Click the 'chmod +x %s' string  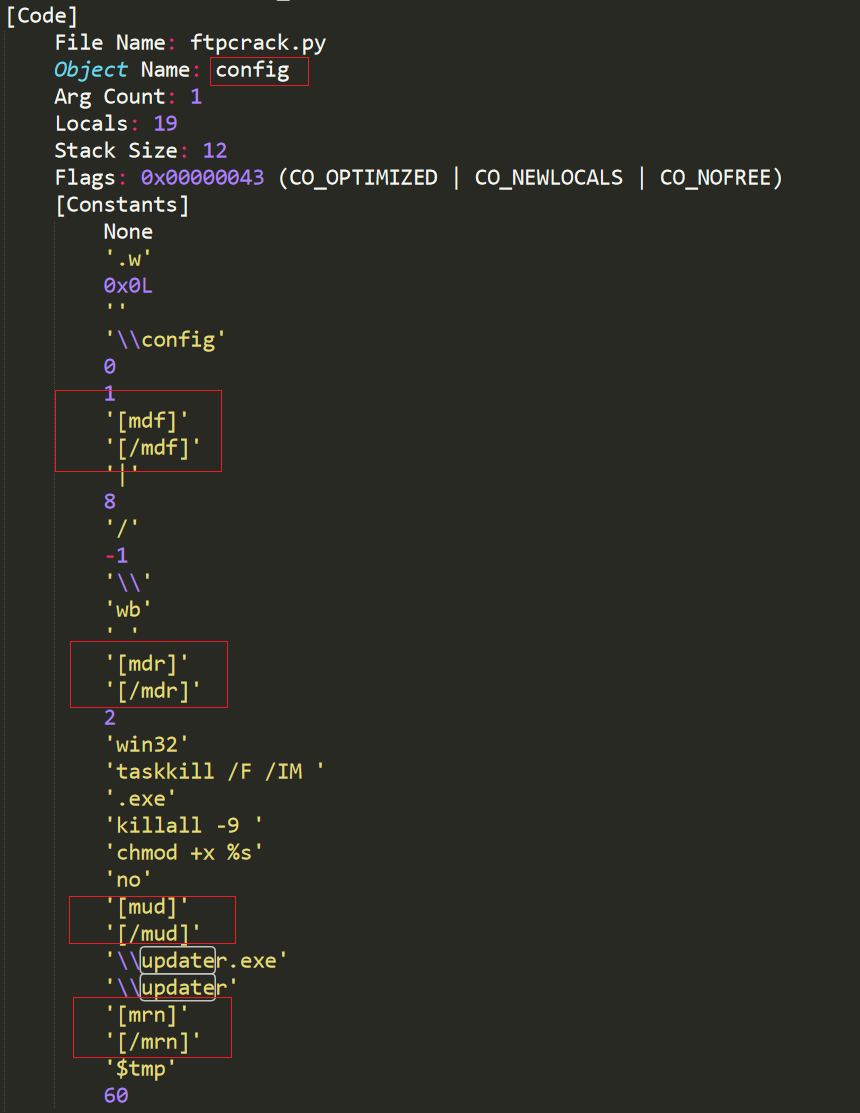pyautogui.click(x=184, y=852)
